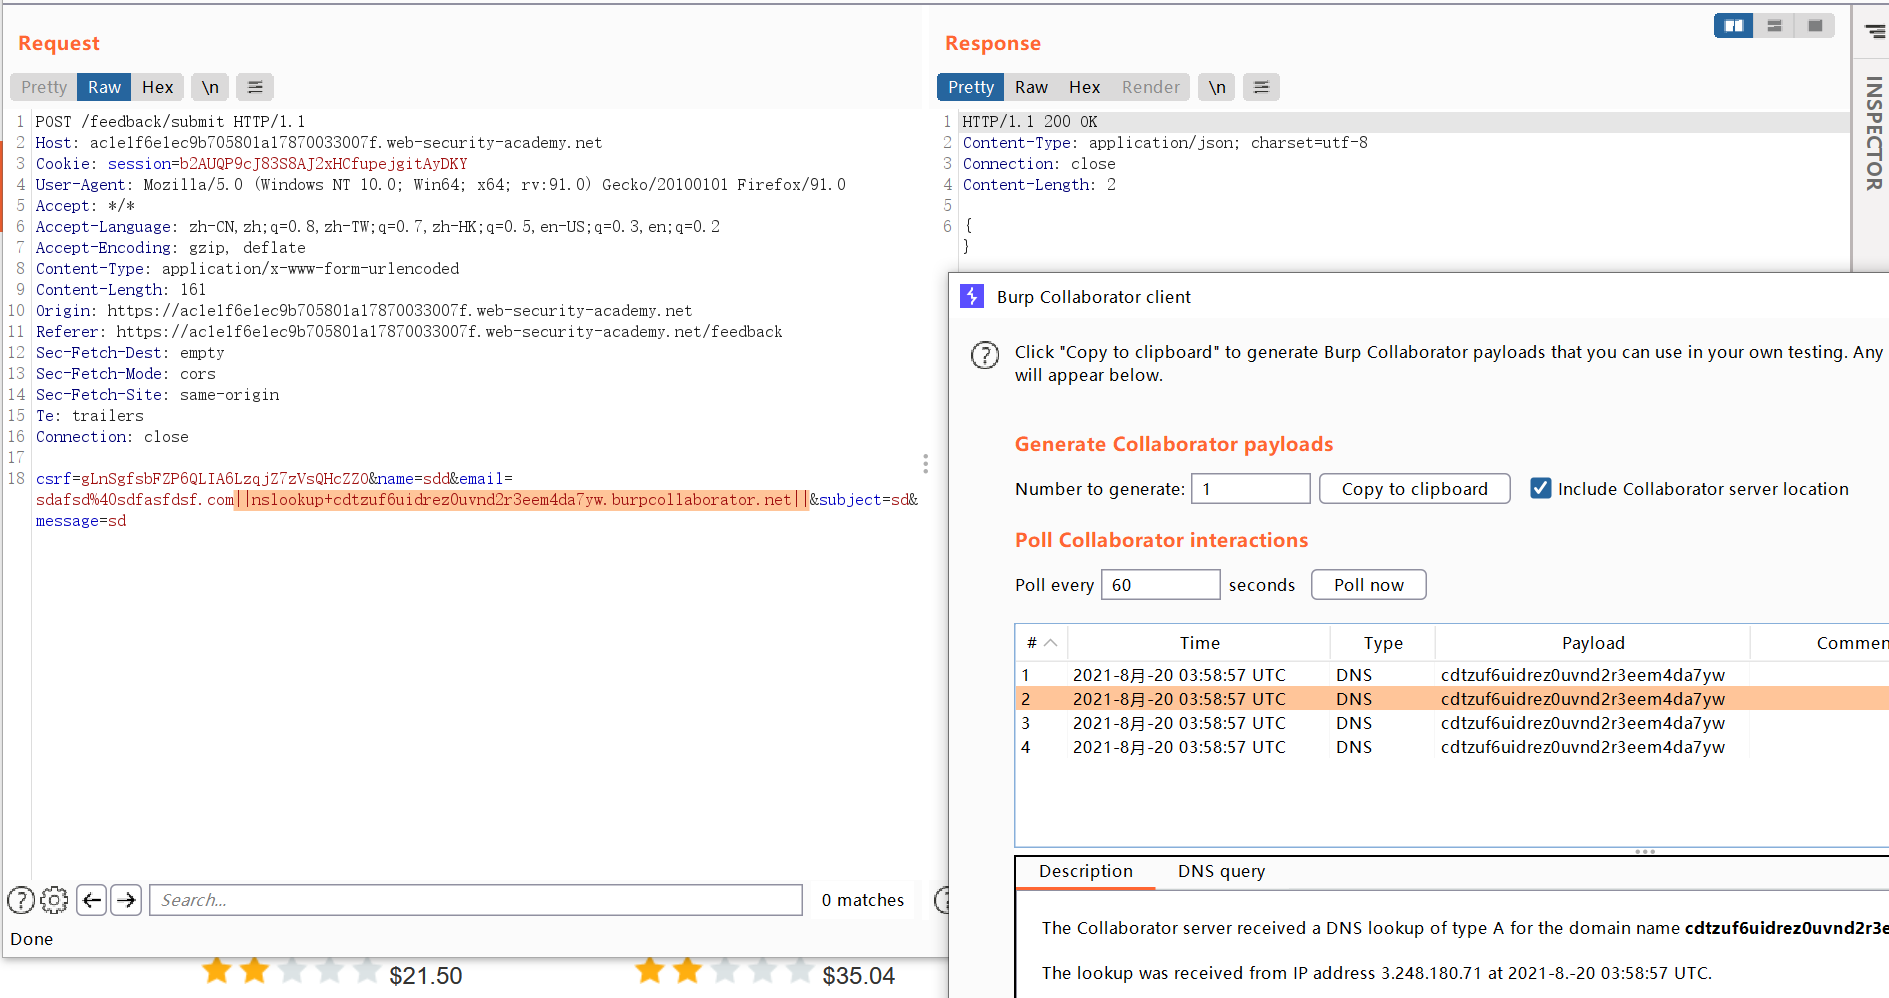The image size is (1889, 998).
Task: Toggle non-printable characters in Request
Action: pos(210,87)
